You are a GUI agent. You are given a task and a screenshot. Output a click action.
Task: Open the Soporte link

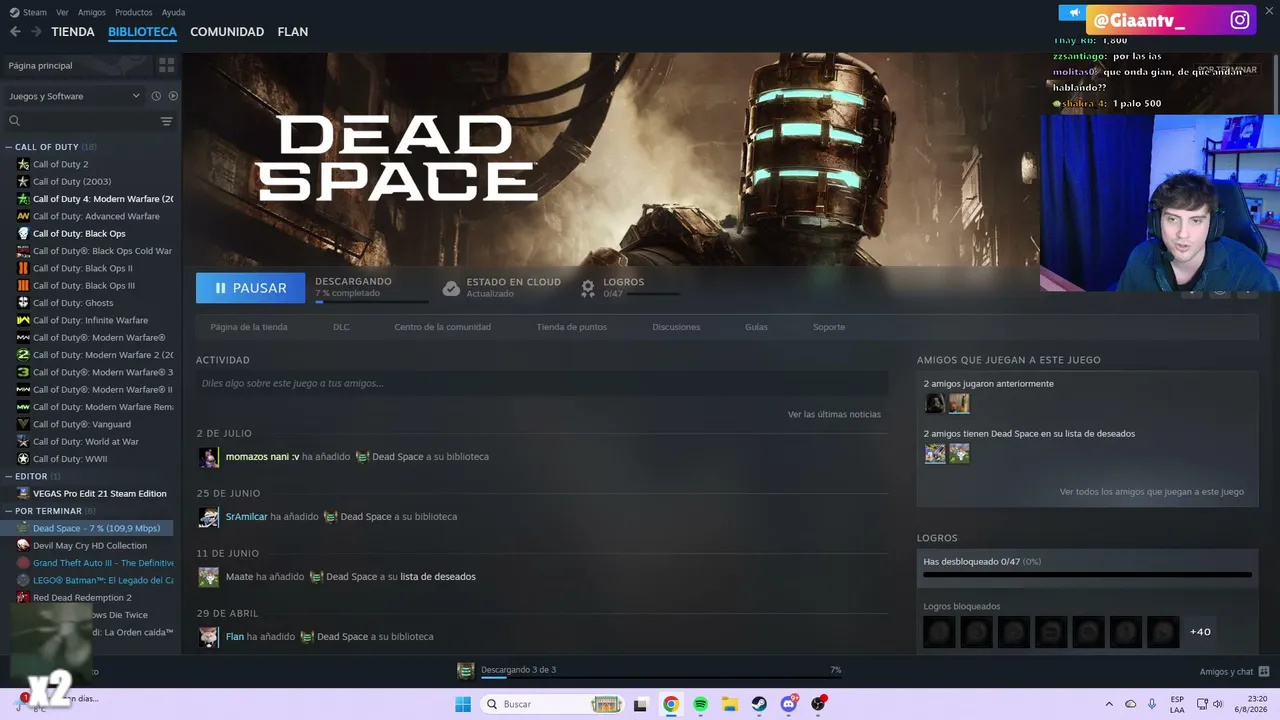(x=829, y=327)
